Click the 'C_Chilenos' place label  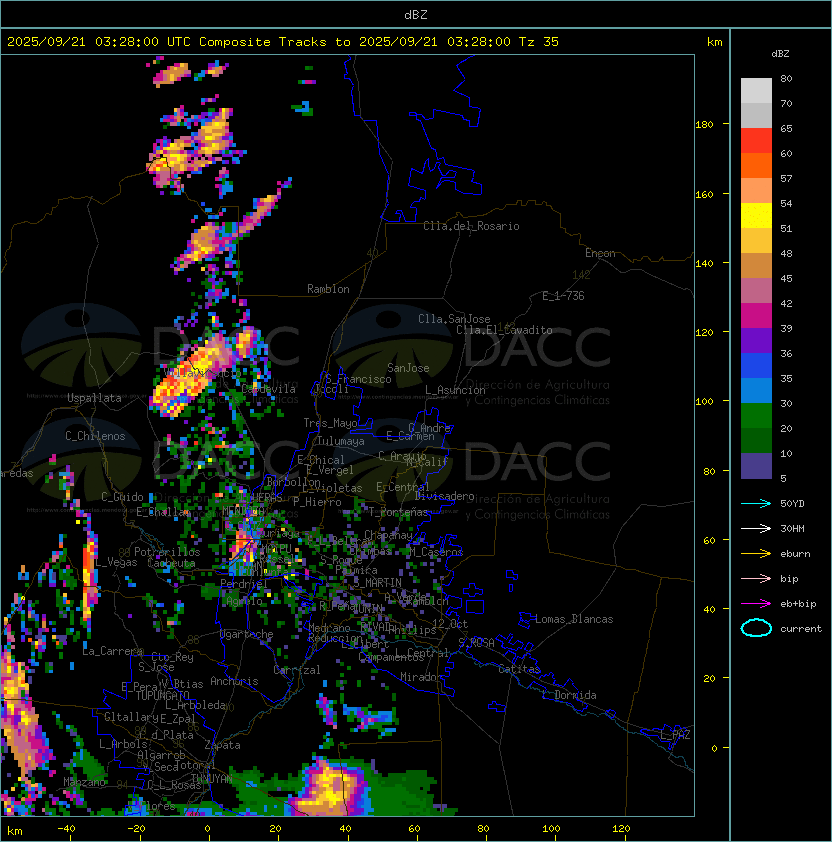pyautogui.click(x=95, y=436)
